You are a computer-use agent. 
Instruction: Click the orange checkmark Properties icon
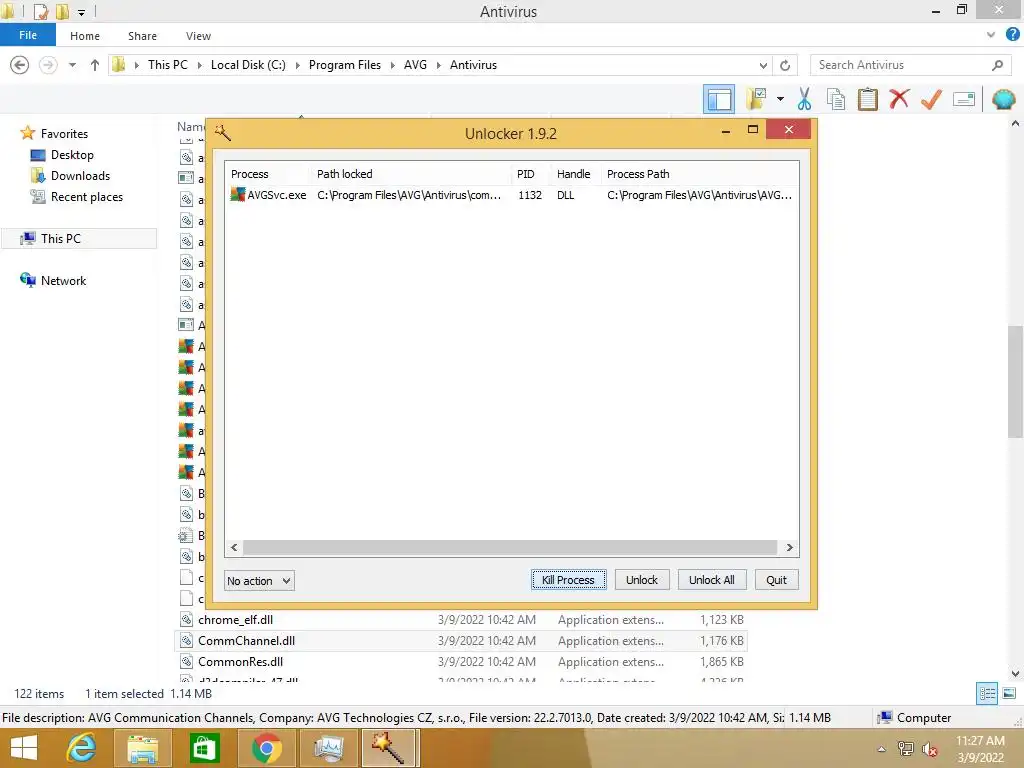coord(931,99)
